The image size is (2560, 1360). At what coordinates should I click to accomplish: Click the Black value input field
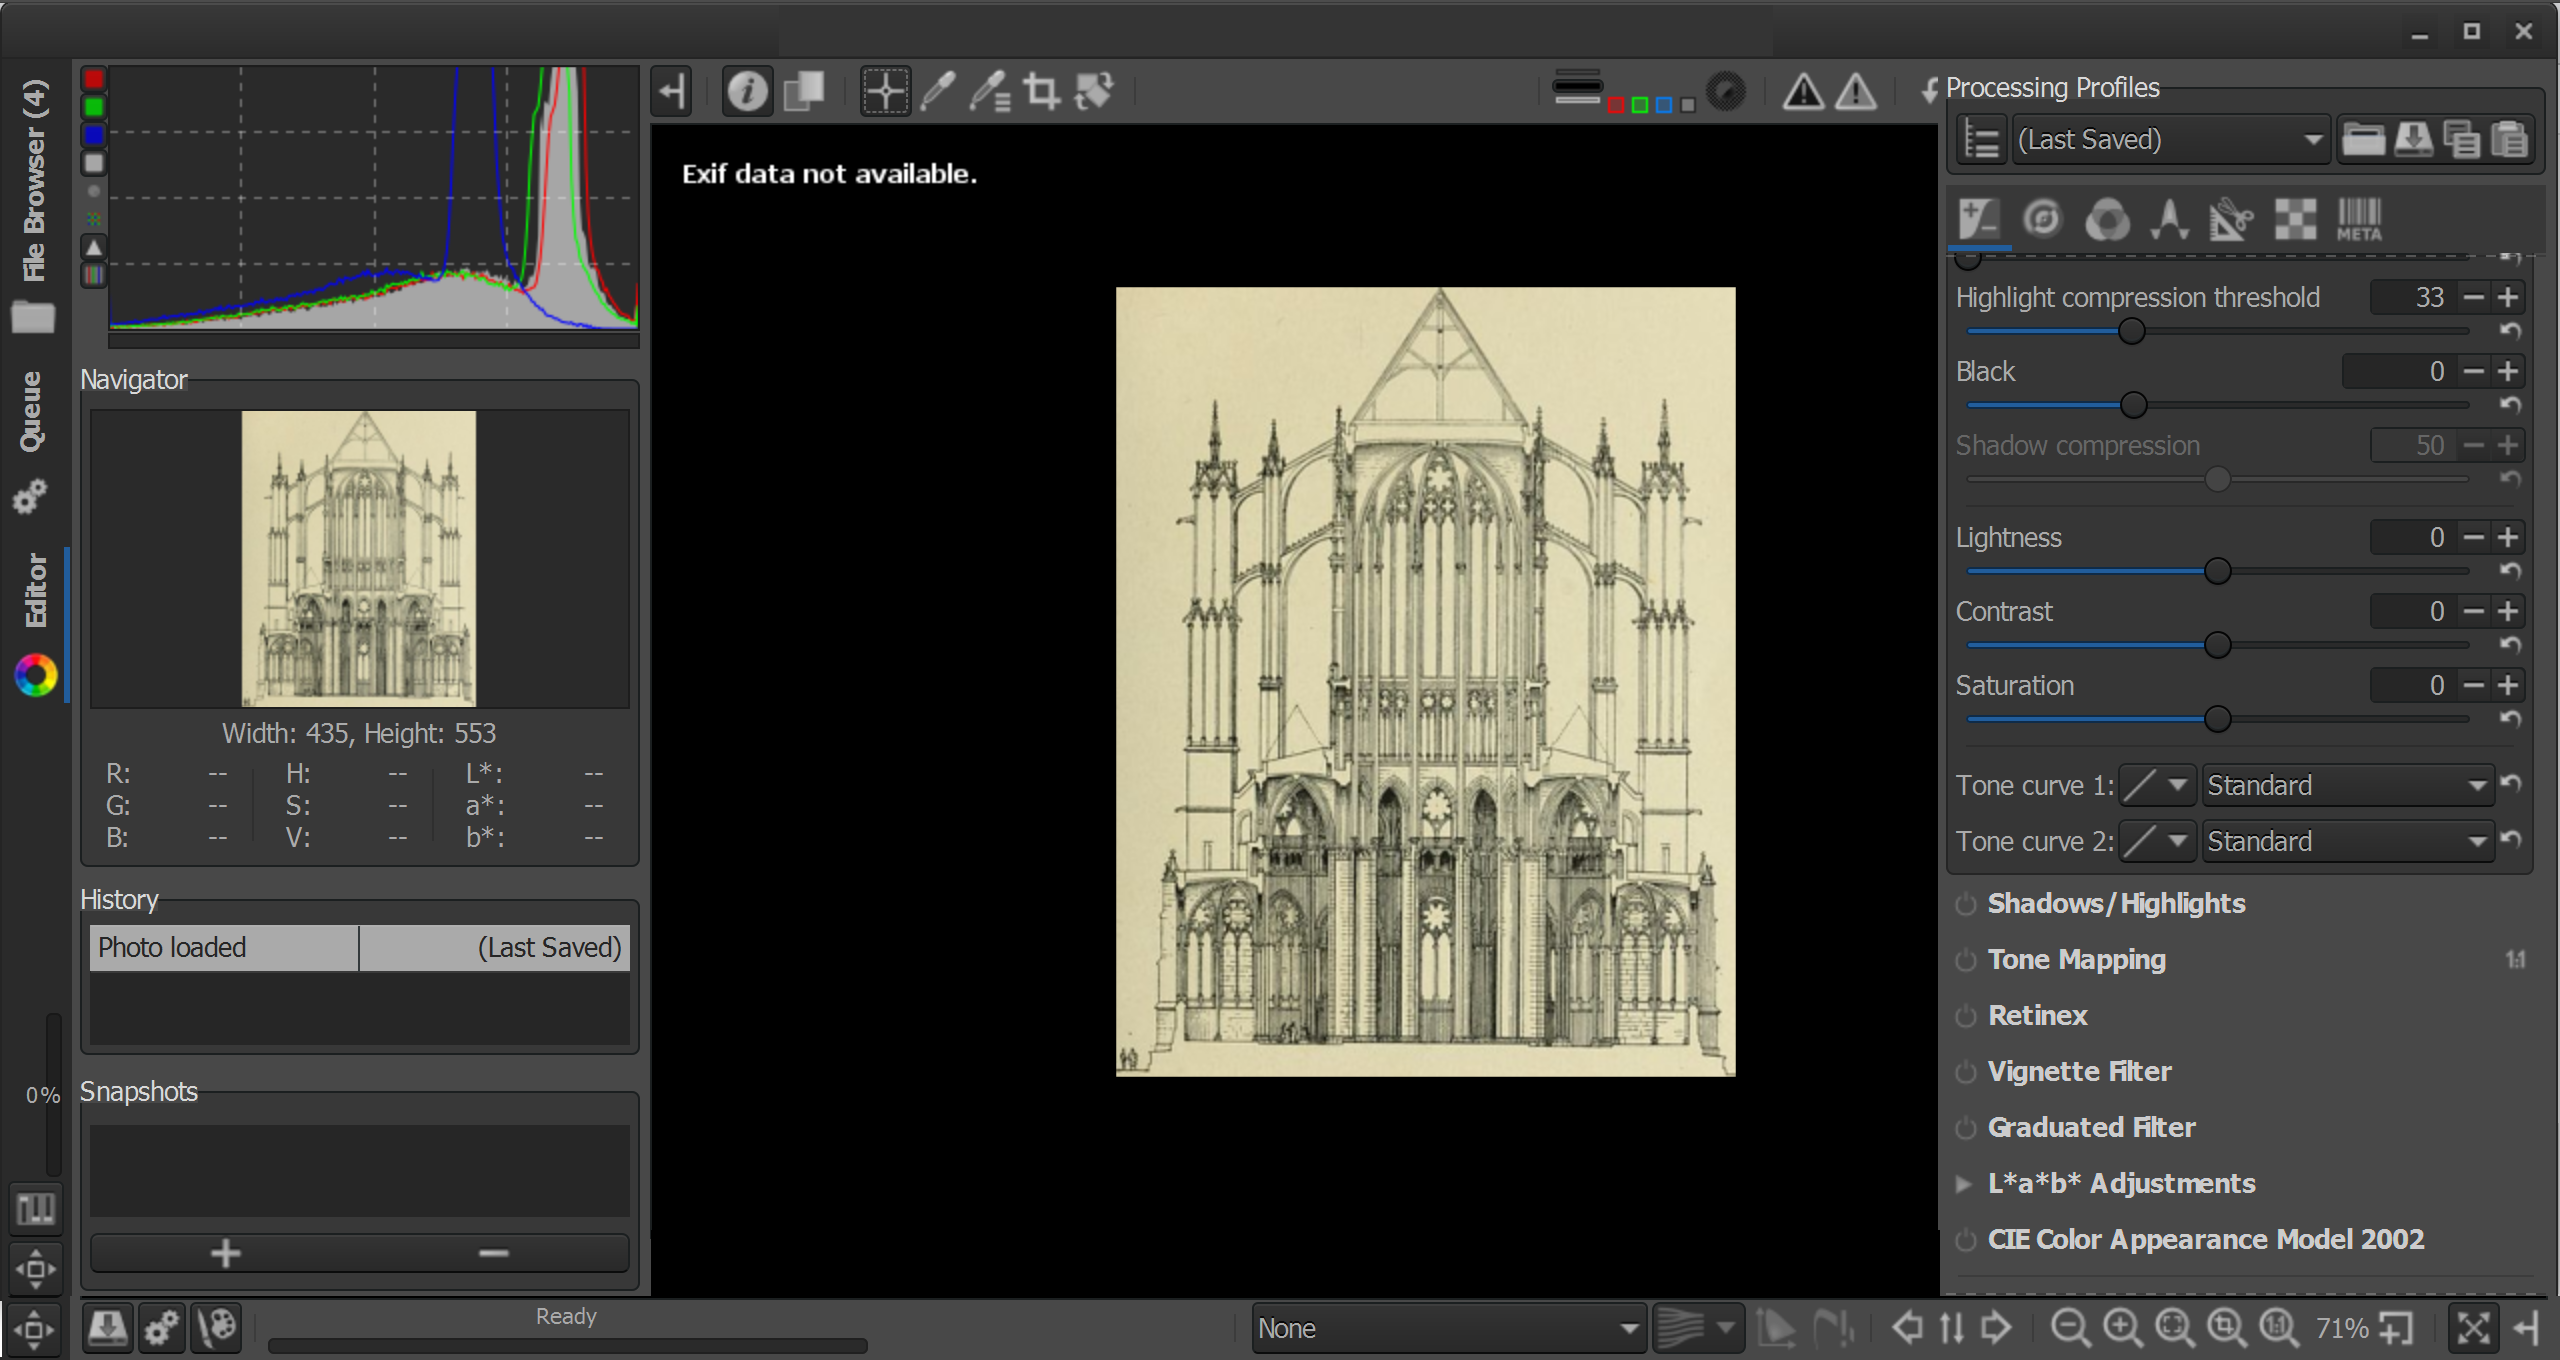(2399, 371)
